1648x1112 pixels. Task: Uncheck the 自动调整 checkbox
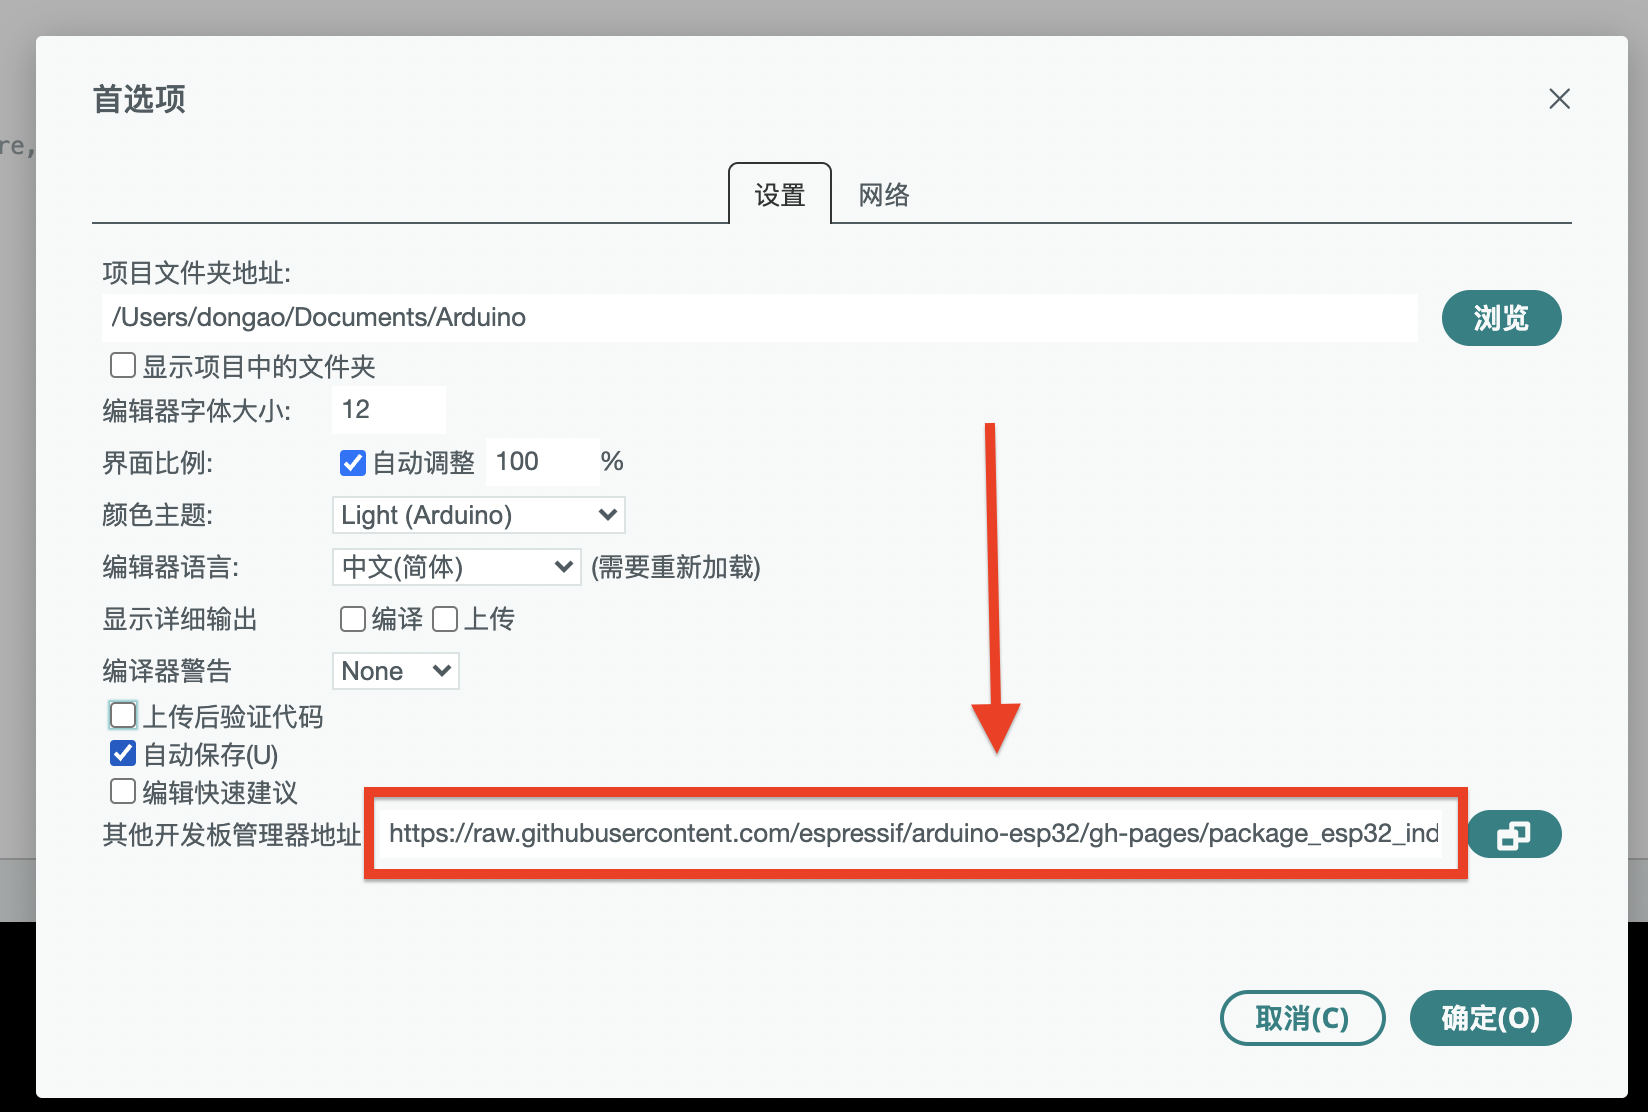[353, 462]
